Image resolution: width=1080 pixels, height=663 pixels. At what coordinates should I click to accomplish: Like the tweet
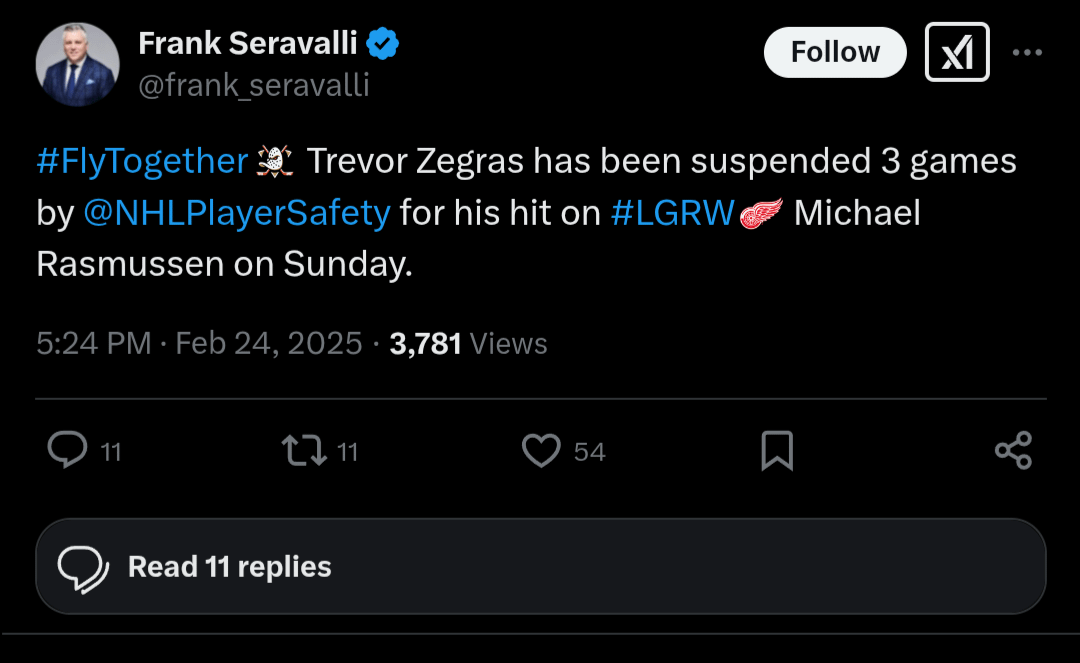pos(540,451)
